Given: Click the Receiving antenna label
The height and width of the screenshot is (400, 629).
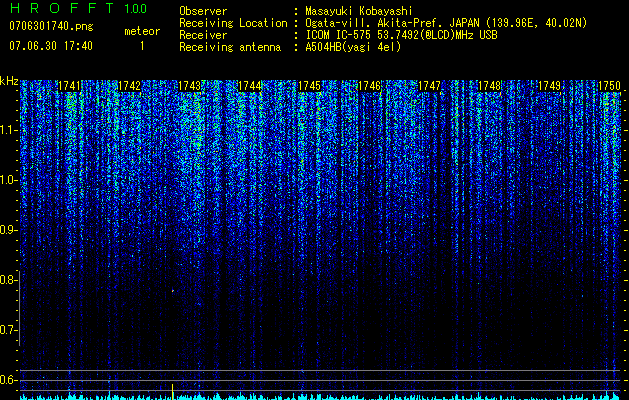Looking at the screenshot, I should tap(230, 47).
